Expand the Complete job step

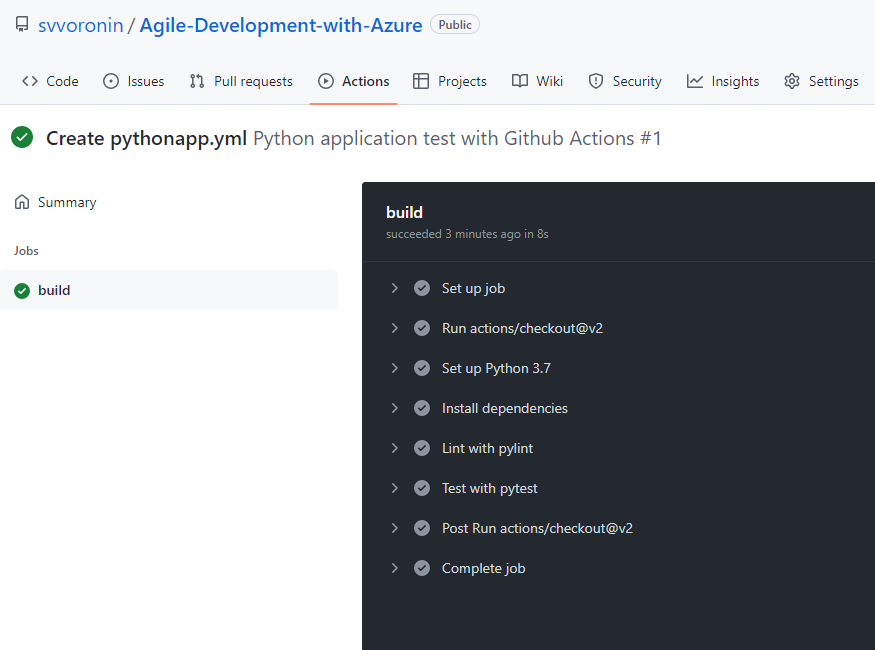coord(395,568)
